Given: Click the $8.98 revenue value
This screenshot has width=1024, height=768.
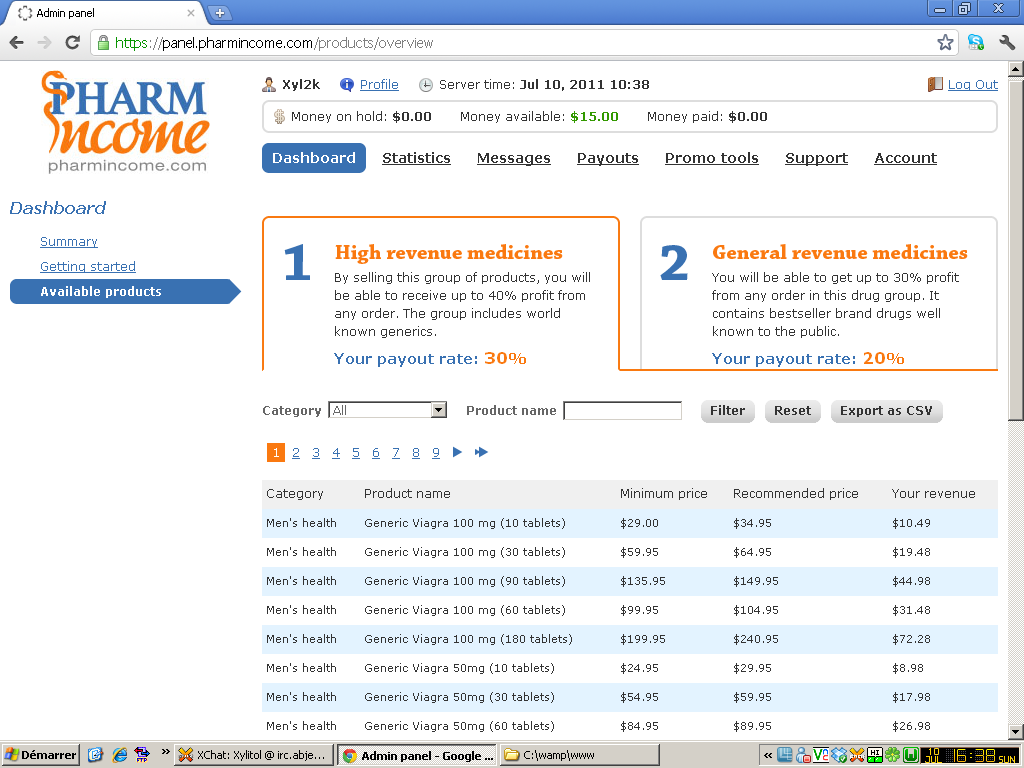Looking at the screenshot, I should tap(908, 668).
